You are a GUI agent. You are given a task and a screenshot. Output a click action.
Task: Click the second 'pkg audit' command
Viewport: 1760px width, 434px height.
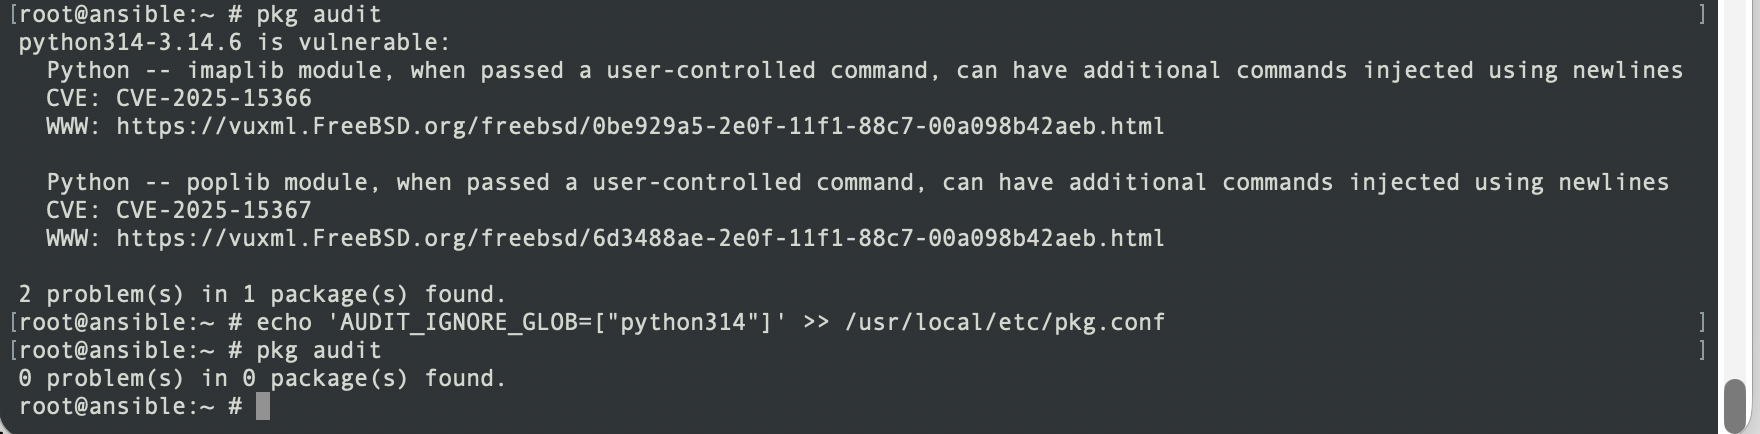319,350
